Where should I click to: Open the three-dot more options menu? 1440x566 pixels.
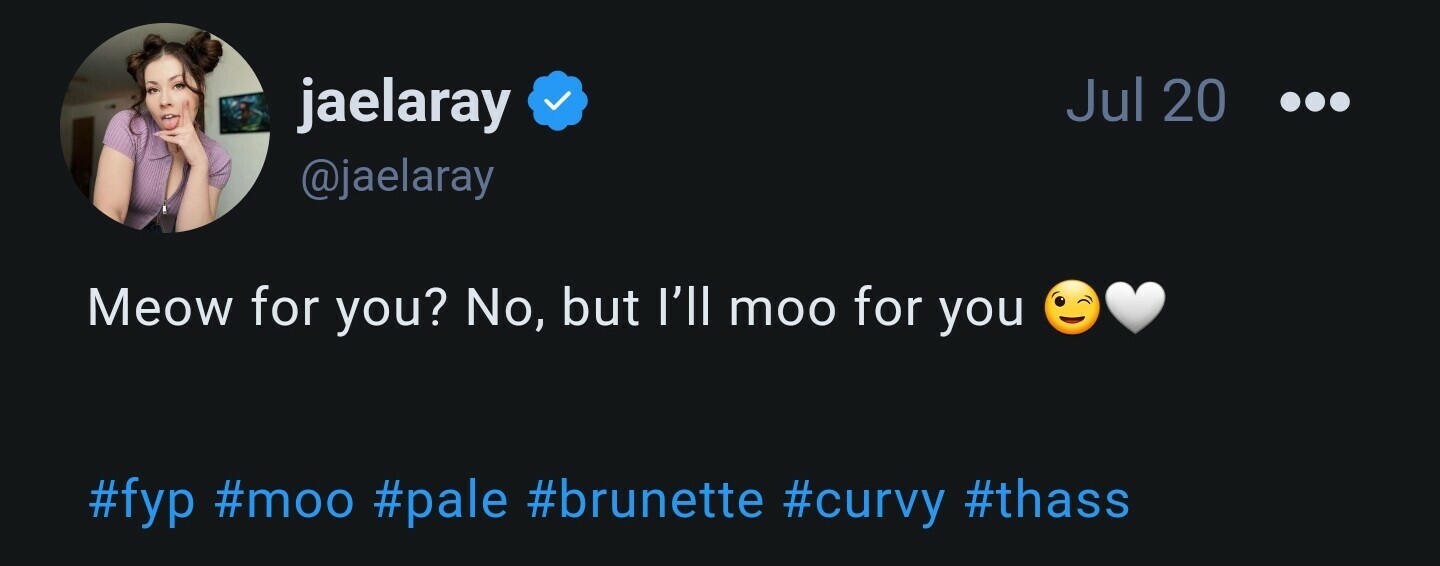pyautogui.click(x=1315, y=101)
